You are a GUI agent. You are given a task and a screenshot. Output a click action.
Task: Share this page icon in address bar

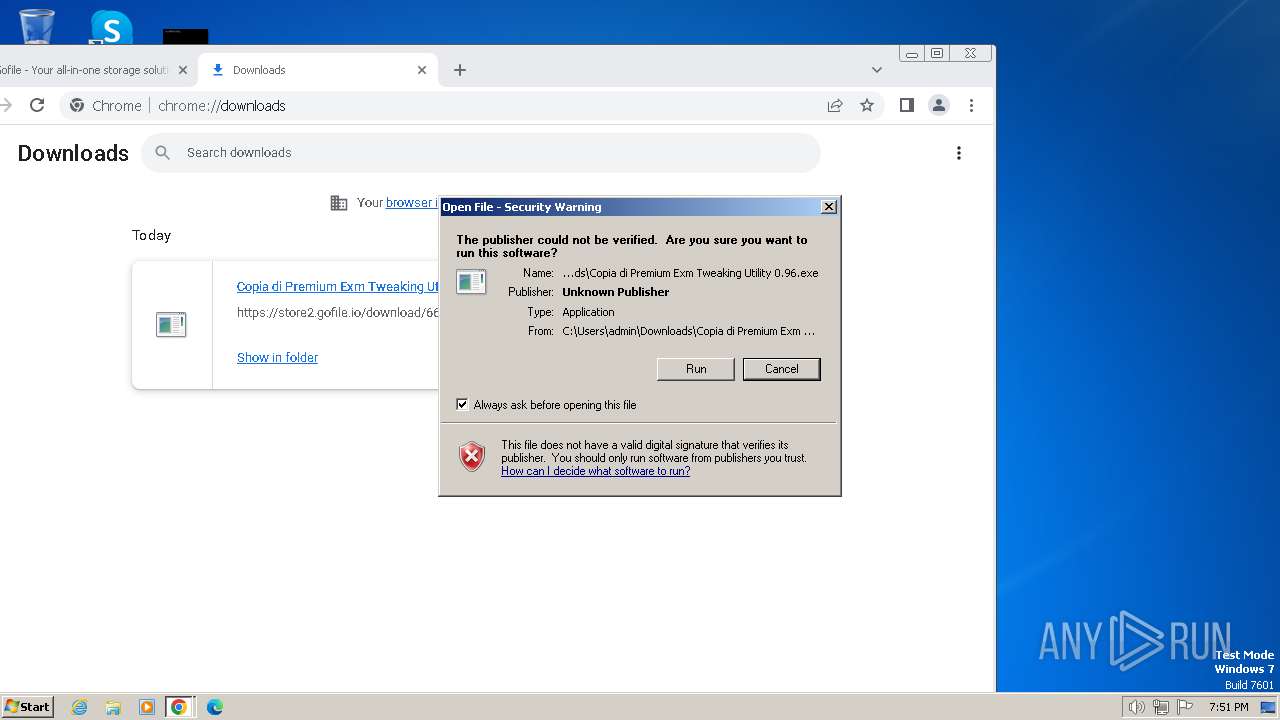pyautogui.click(x=835, y=105)
